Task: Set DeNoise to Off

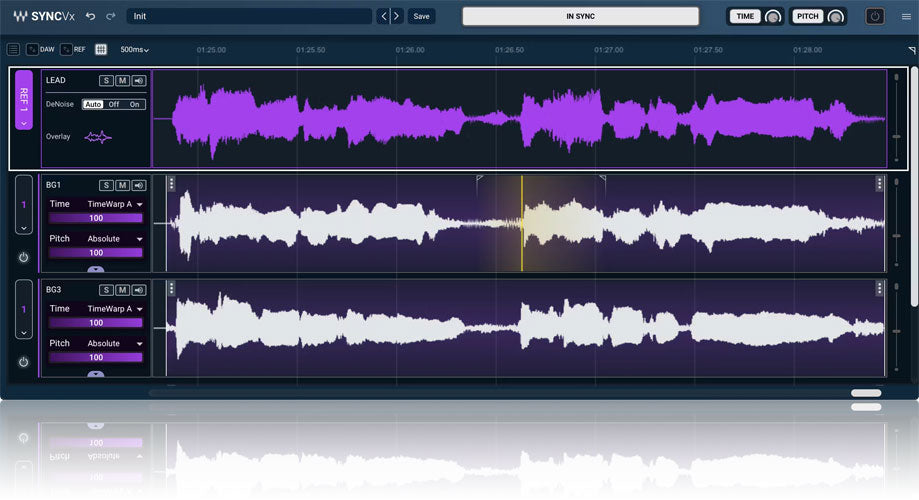Action: point(114,104)
